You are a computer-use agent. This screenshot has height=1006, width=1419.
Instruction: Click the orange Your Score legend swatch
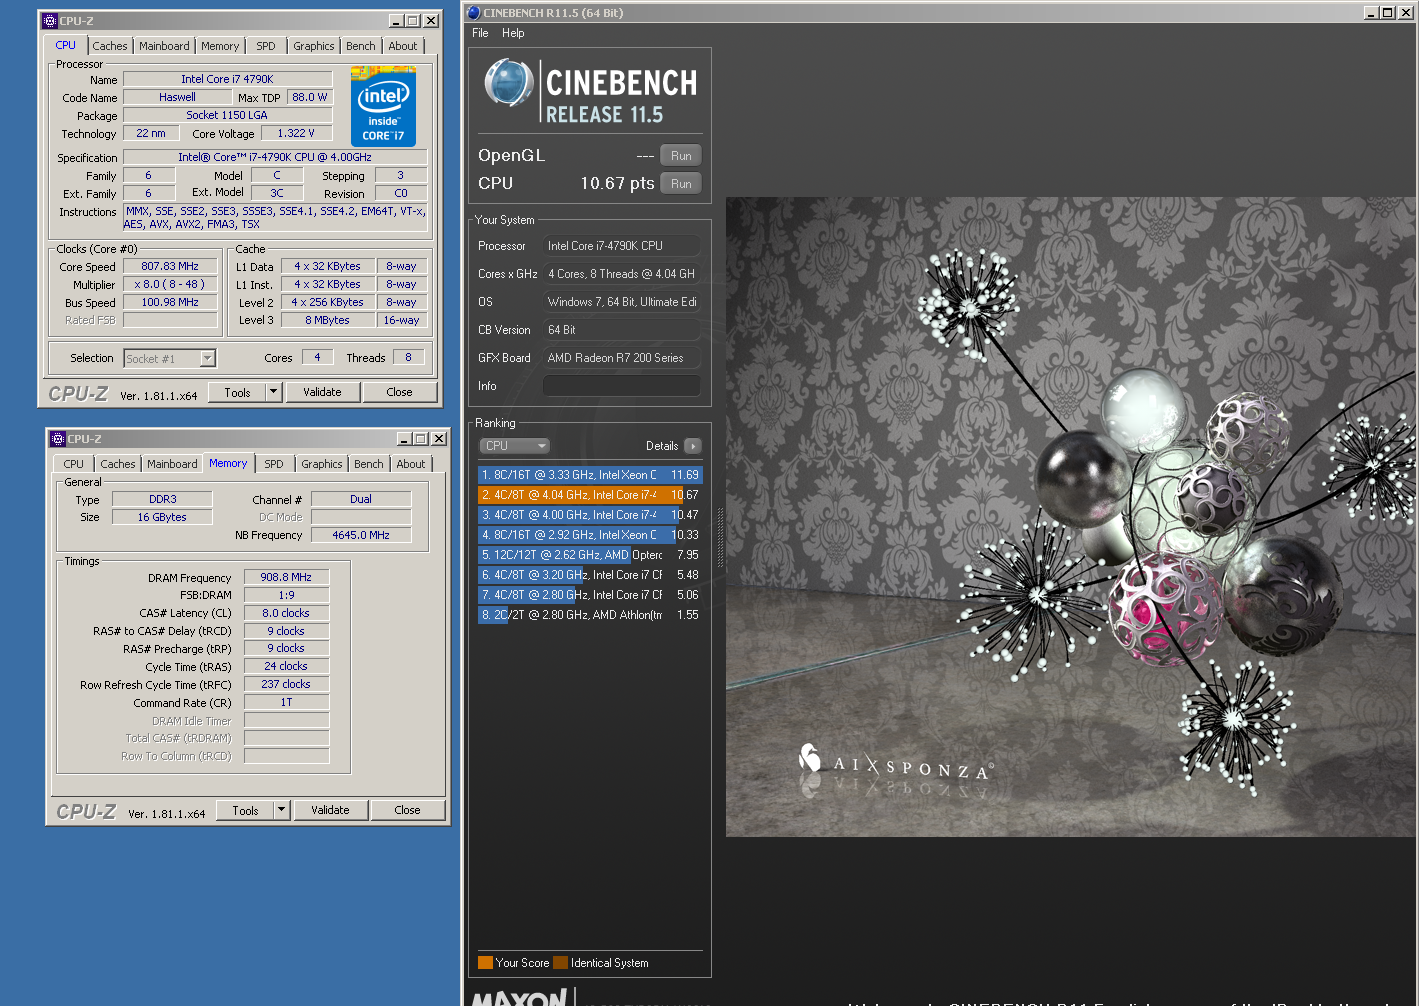(x=485, y=963)
